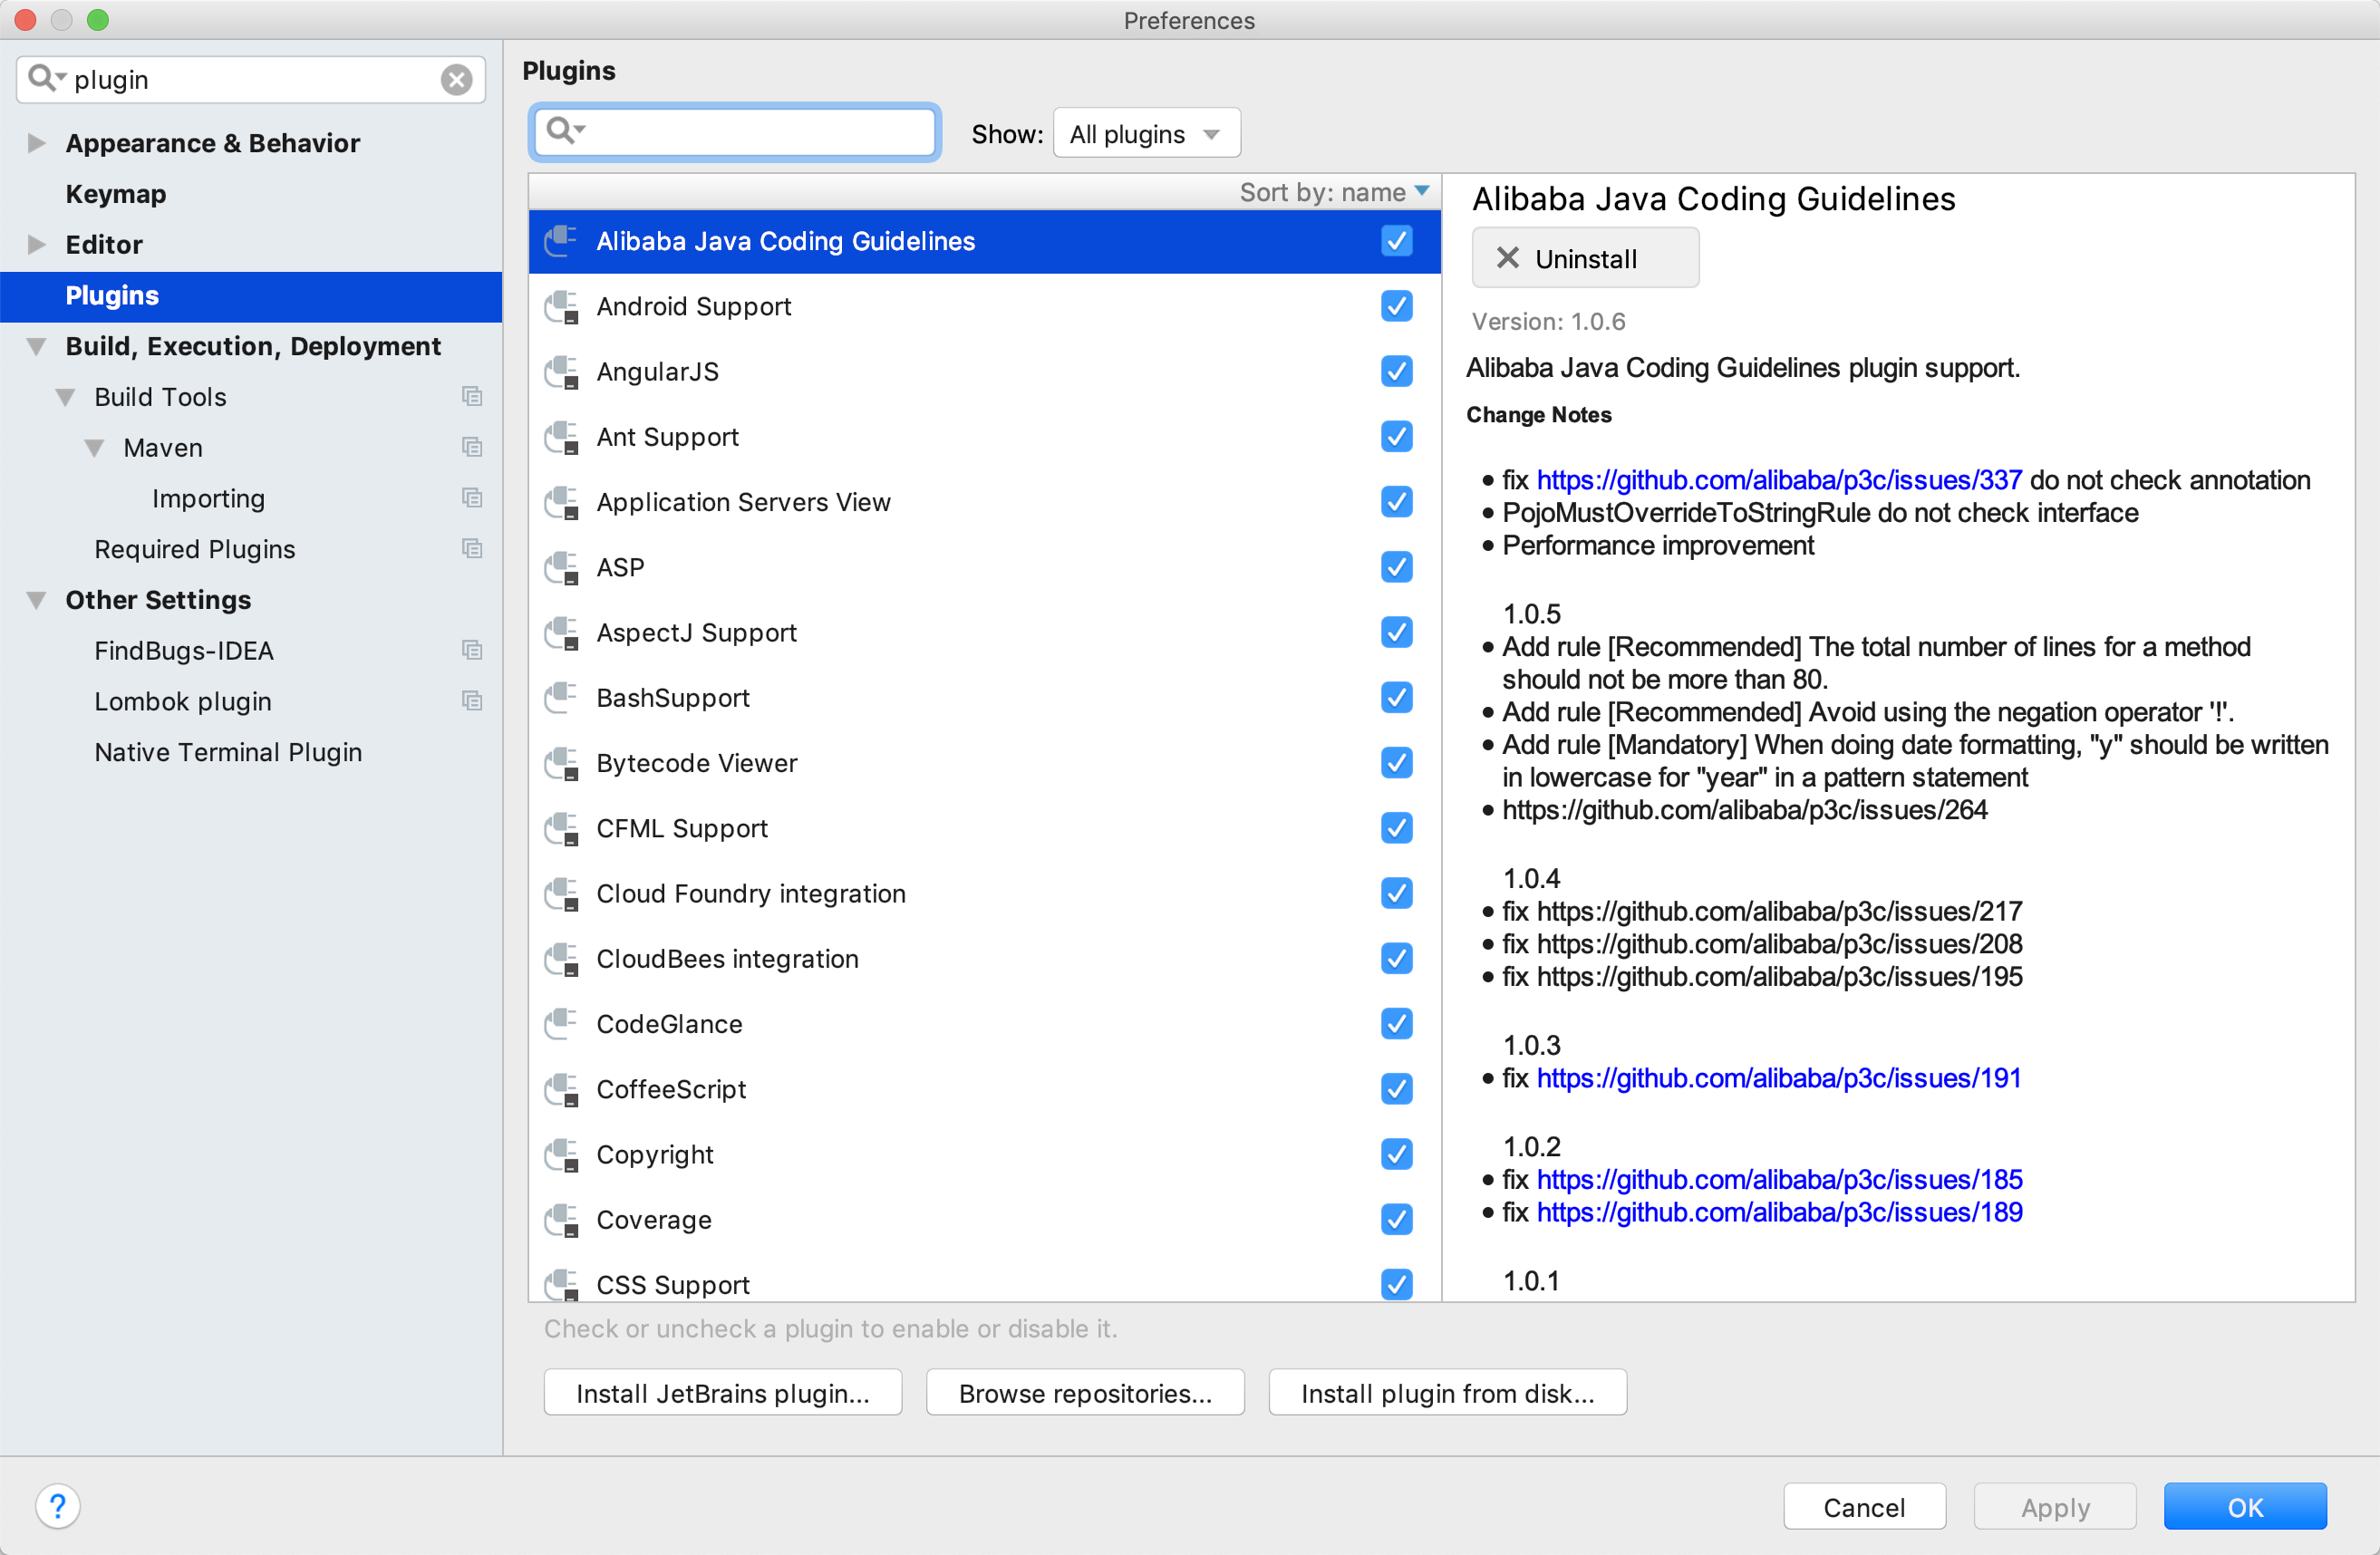The width and height of the screenshot is (2380, 1555).
Task: Toggle the Ant Support checkbox
Action: [x=1397, y=437]
